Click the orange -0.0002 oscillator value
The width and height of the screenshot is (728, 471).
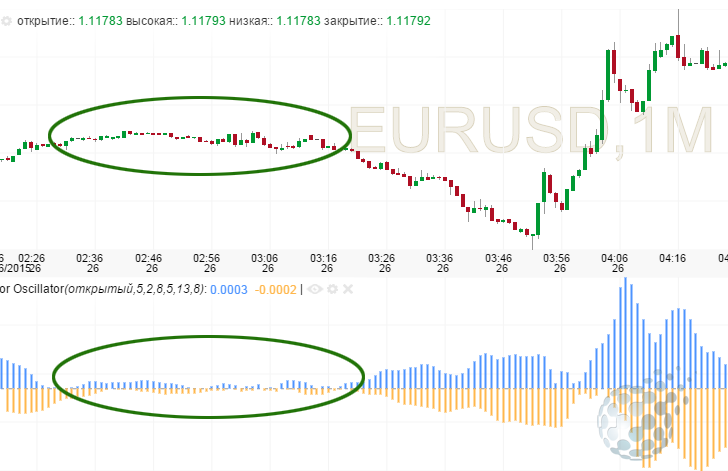(x=274, y=290)
